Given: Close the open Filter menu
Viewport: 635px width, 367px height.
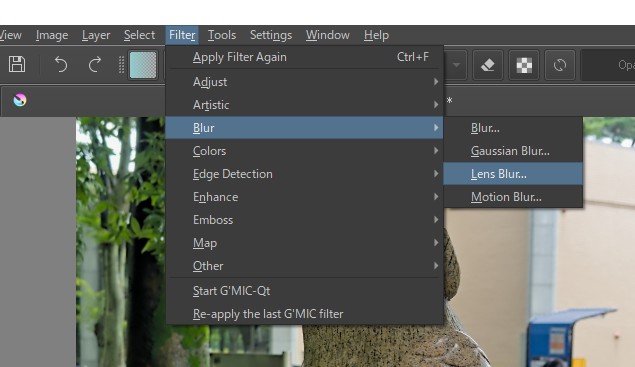Looking at the screenshot, I should 182,35.
